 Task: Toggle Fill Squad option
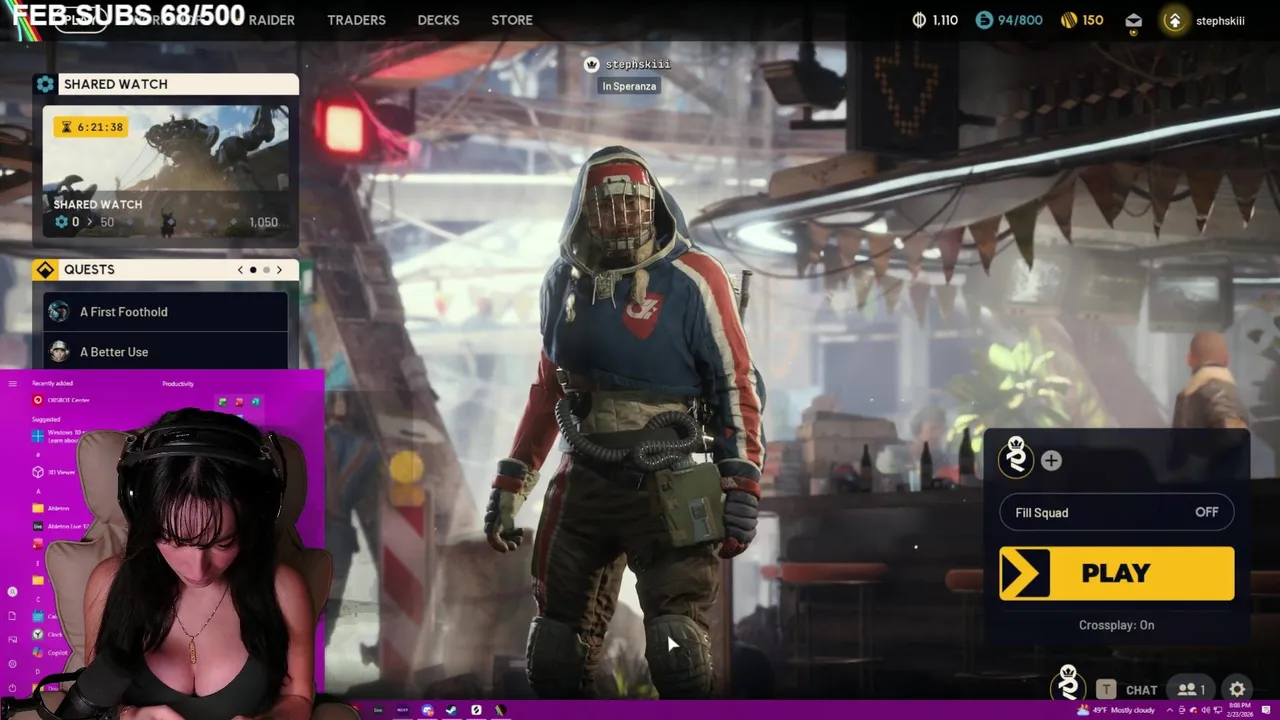1116,512
